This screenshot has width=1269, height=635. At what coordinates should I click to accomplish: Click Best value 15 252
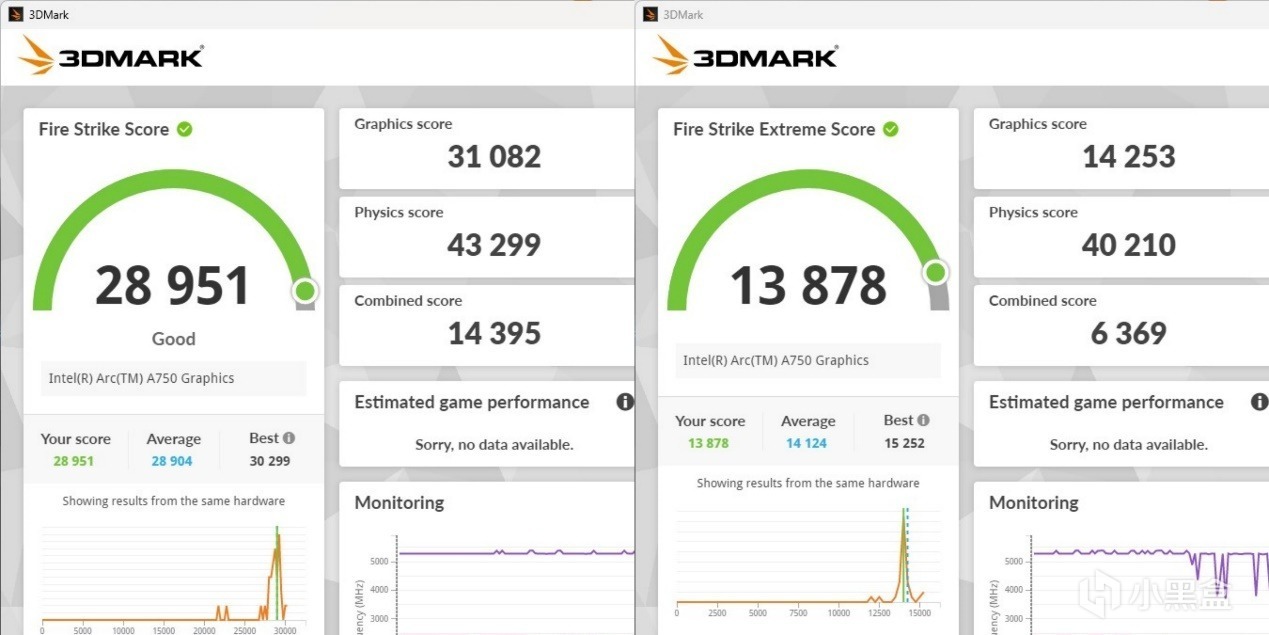click(x=905, y=443)
